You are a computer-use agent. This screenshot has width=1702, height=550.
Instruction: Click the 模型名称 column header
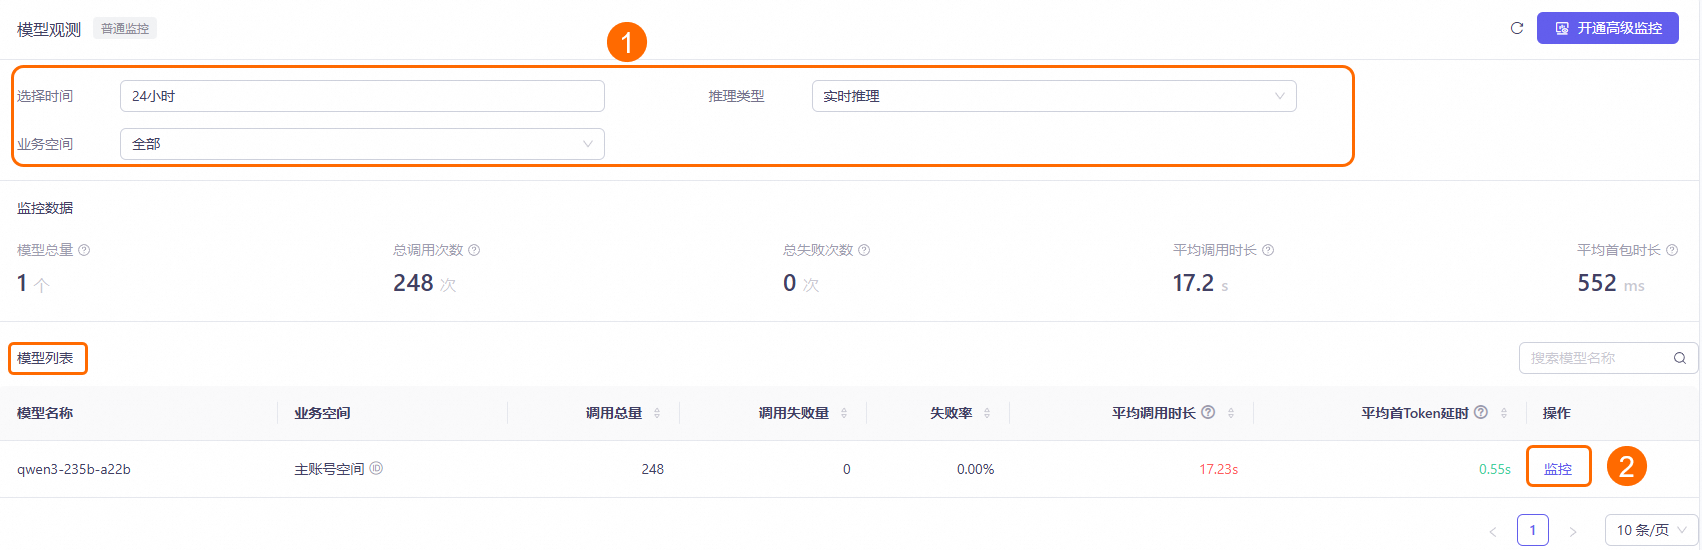(x=45, y=413)
